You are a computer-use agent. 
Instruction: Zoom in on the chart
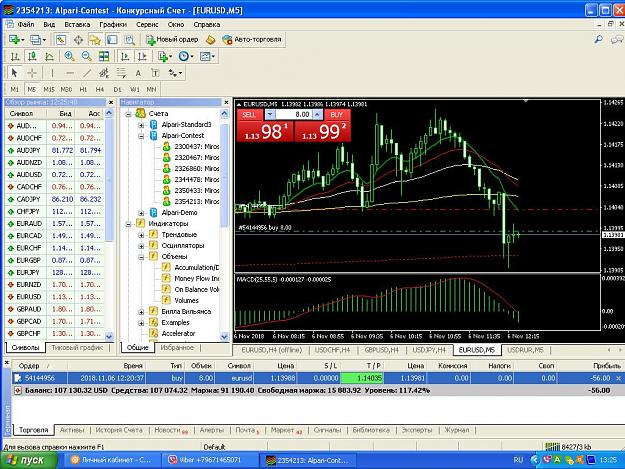69,56
